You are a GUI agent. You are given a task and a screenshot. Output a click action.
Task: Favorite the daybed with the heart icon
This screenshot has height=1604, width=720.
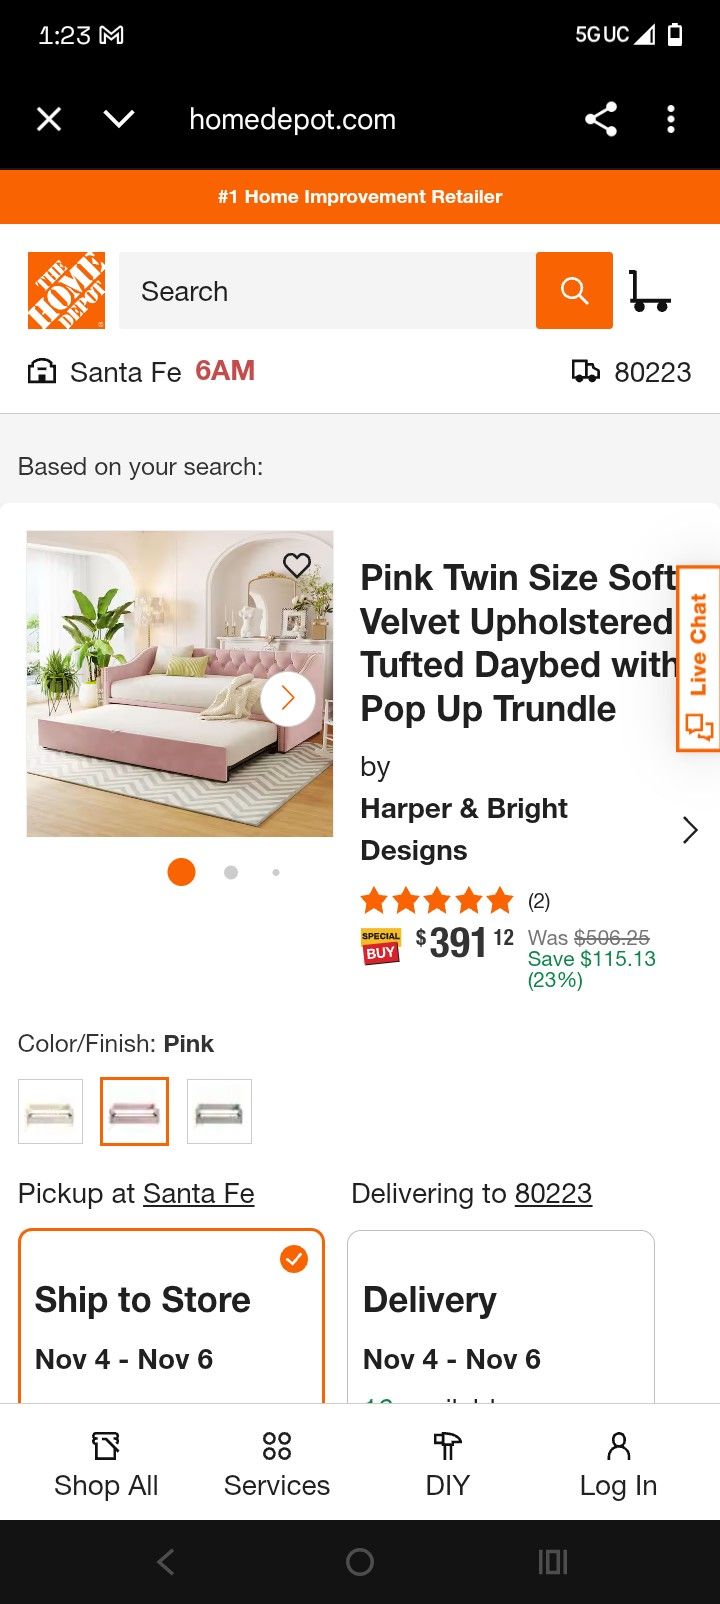tap(297, 566)
